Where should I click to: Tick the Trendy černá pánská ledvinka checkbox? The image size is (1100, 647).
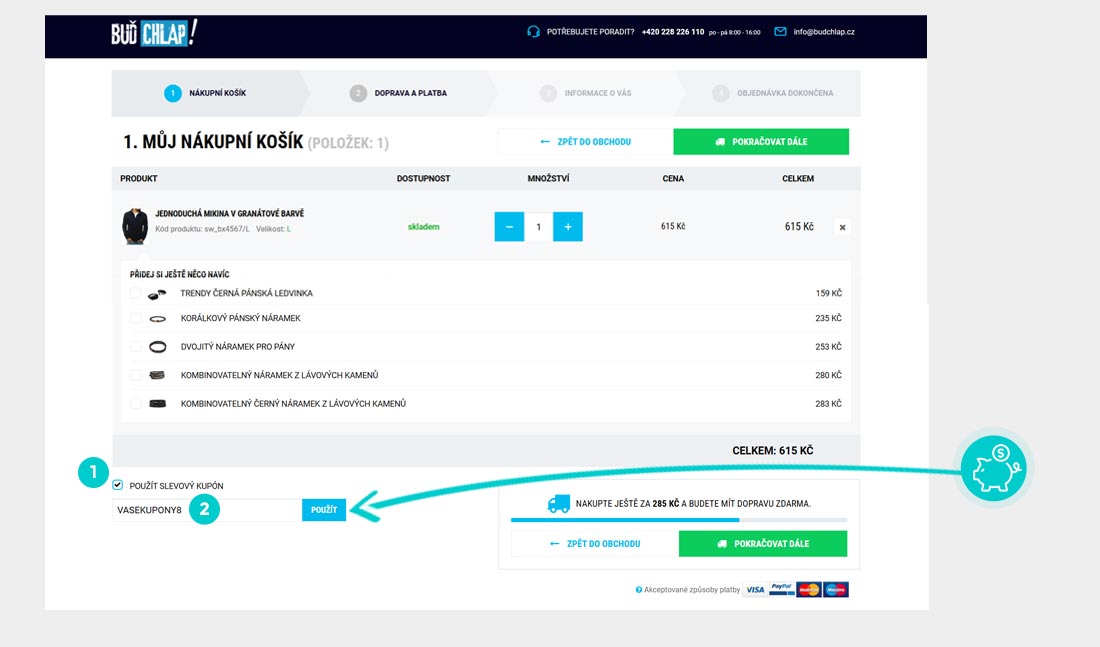tap(135, 293)
